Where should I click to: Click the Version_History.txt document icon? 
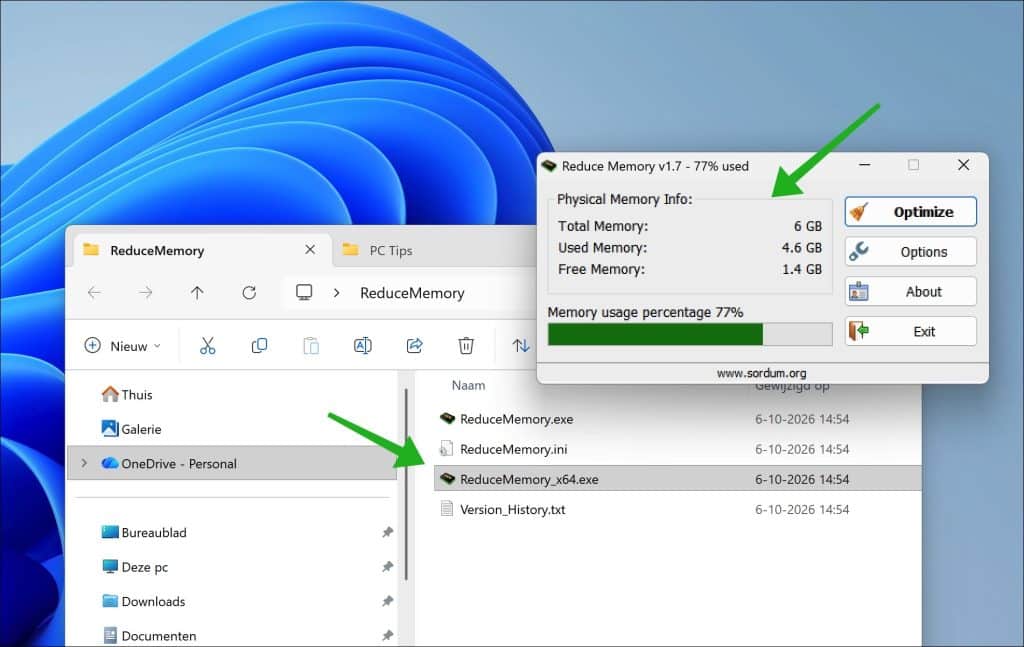tap(447, 509)
